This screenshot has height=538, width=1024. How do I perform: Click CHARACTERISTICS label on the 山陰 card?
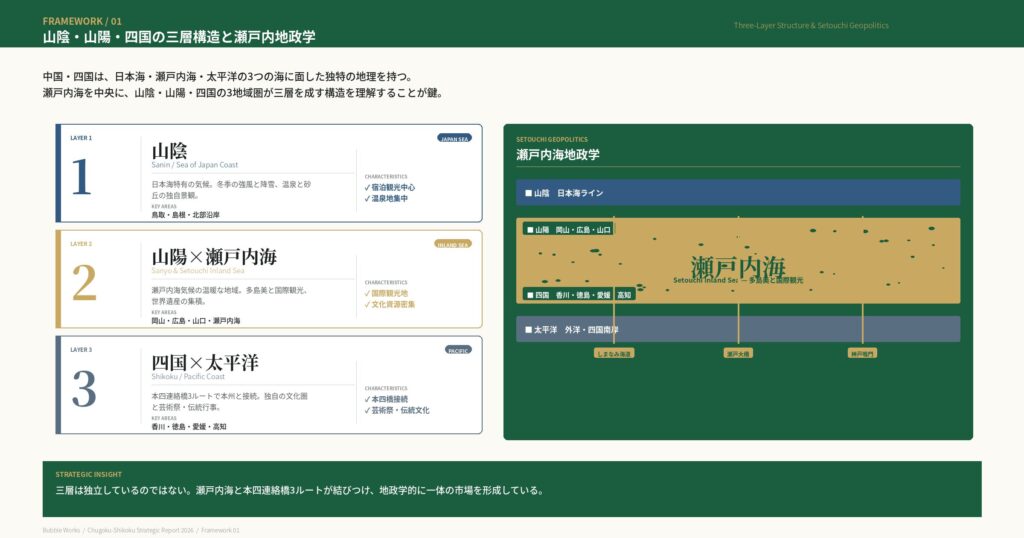(x=386, y=176)
